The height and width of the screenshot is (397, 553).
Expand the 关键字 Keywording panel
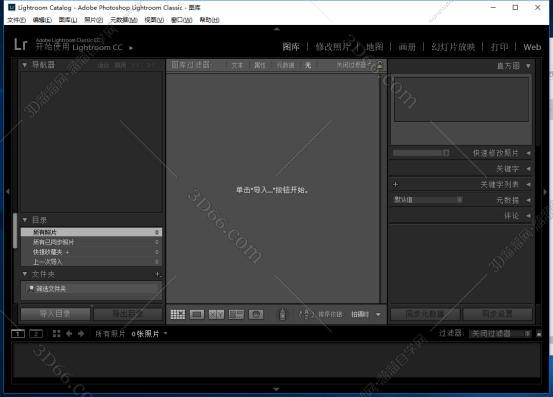click(528, 169)
